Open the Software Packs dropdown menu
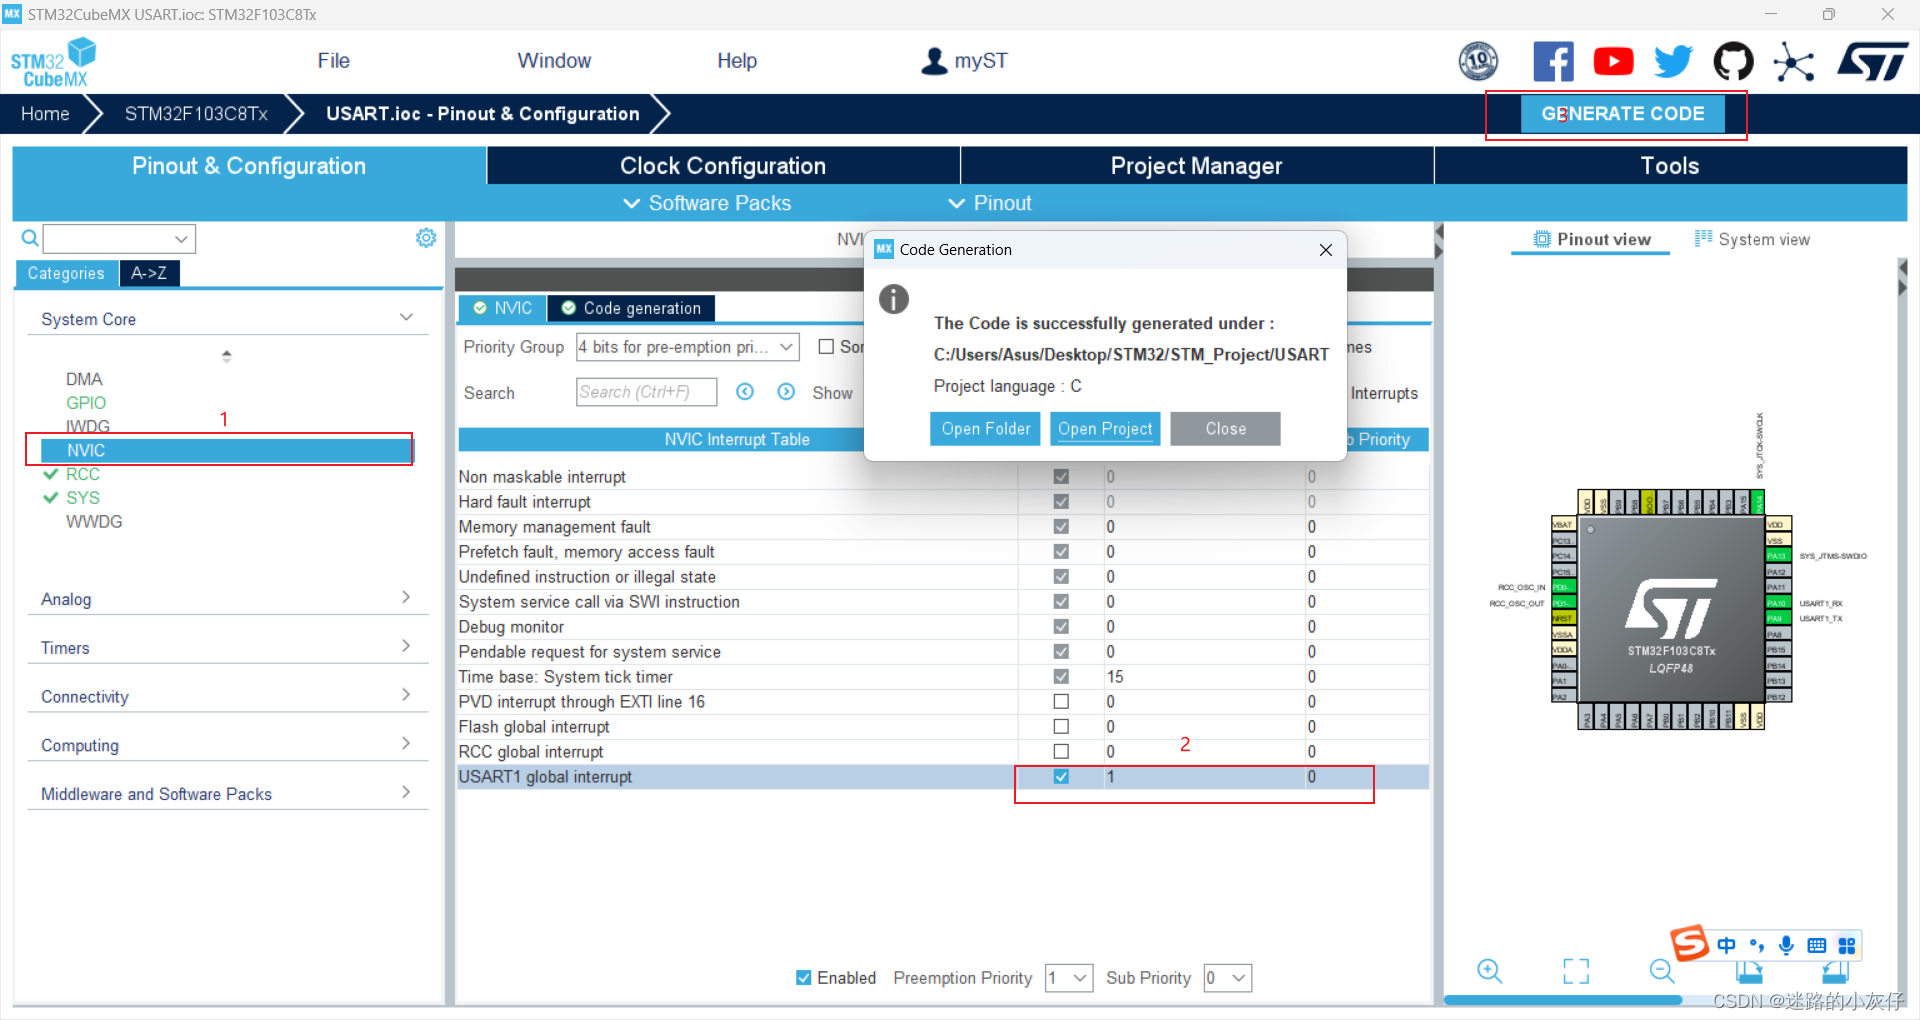 707,203
